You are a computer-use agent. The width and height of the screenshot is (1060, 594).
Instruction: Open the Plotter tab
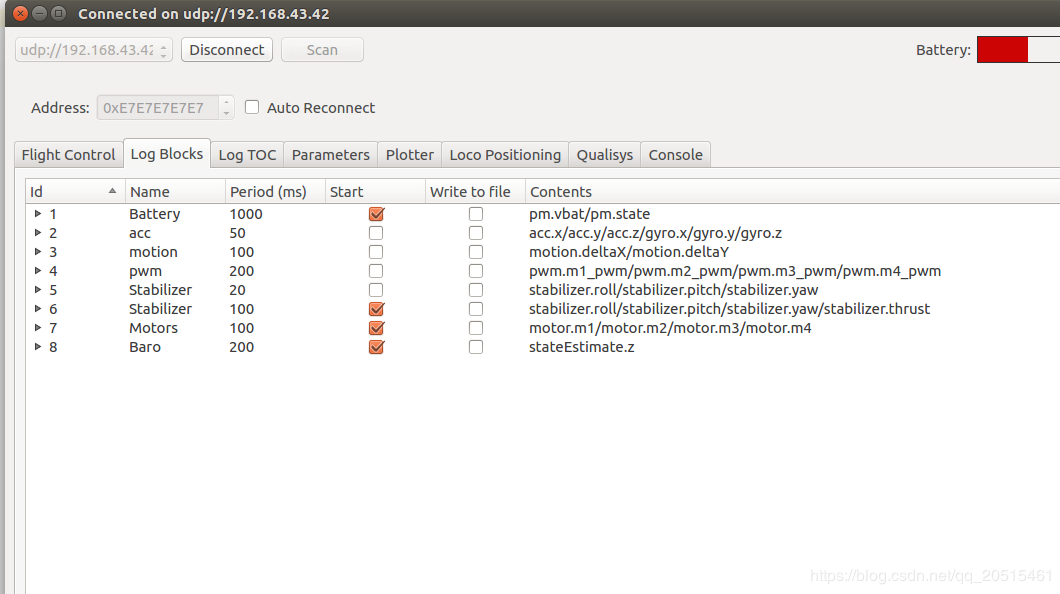(x=409, y=154)
